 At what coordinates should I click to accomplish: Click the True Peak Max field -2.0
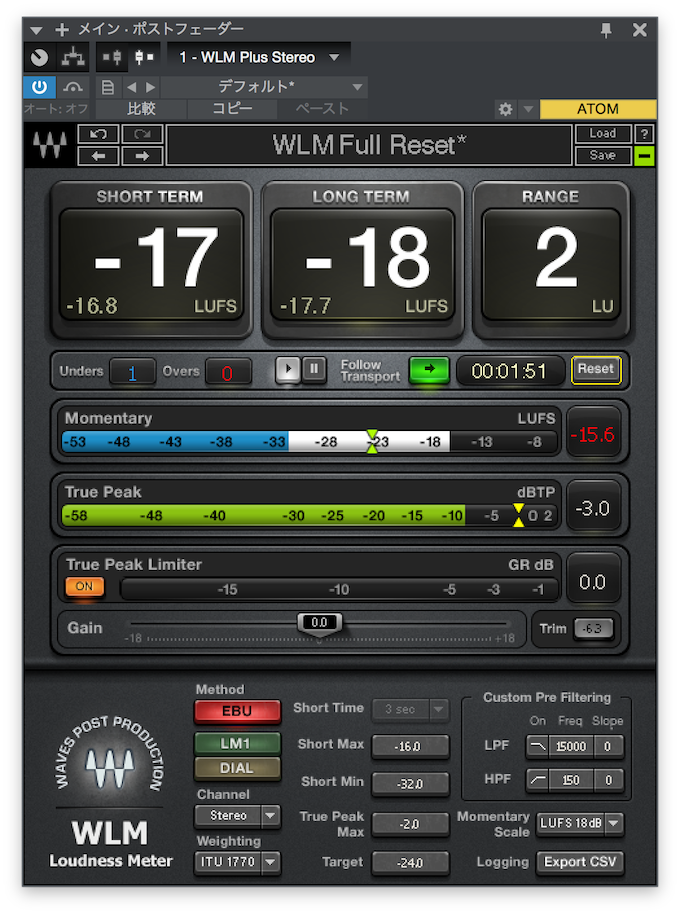tap(410, 824)
